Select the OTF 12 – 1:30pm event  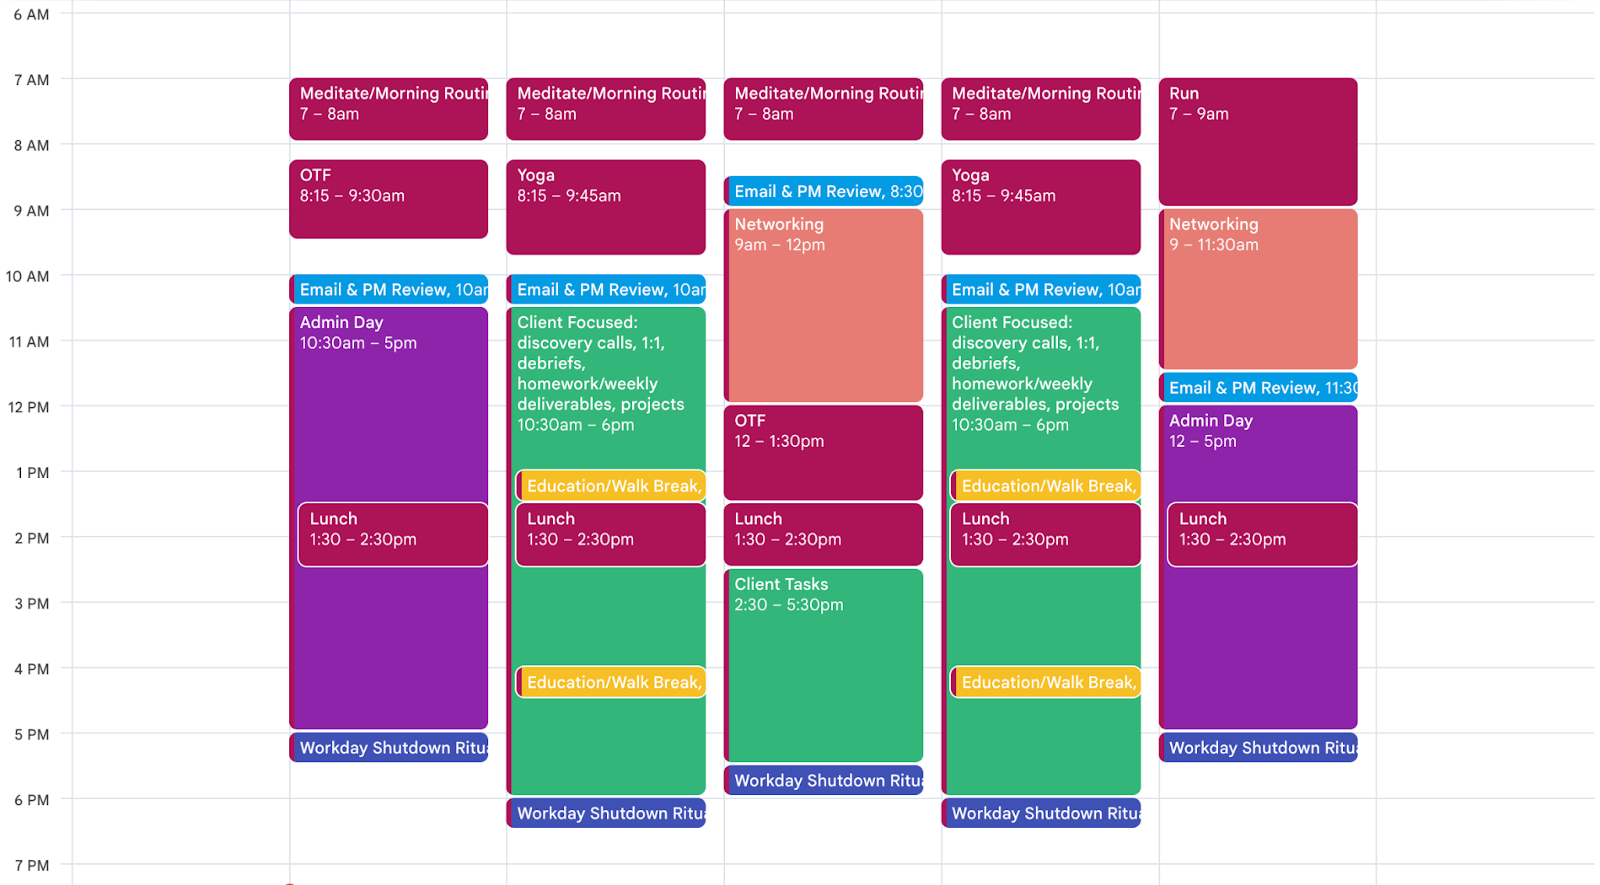tap(823, 452)
